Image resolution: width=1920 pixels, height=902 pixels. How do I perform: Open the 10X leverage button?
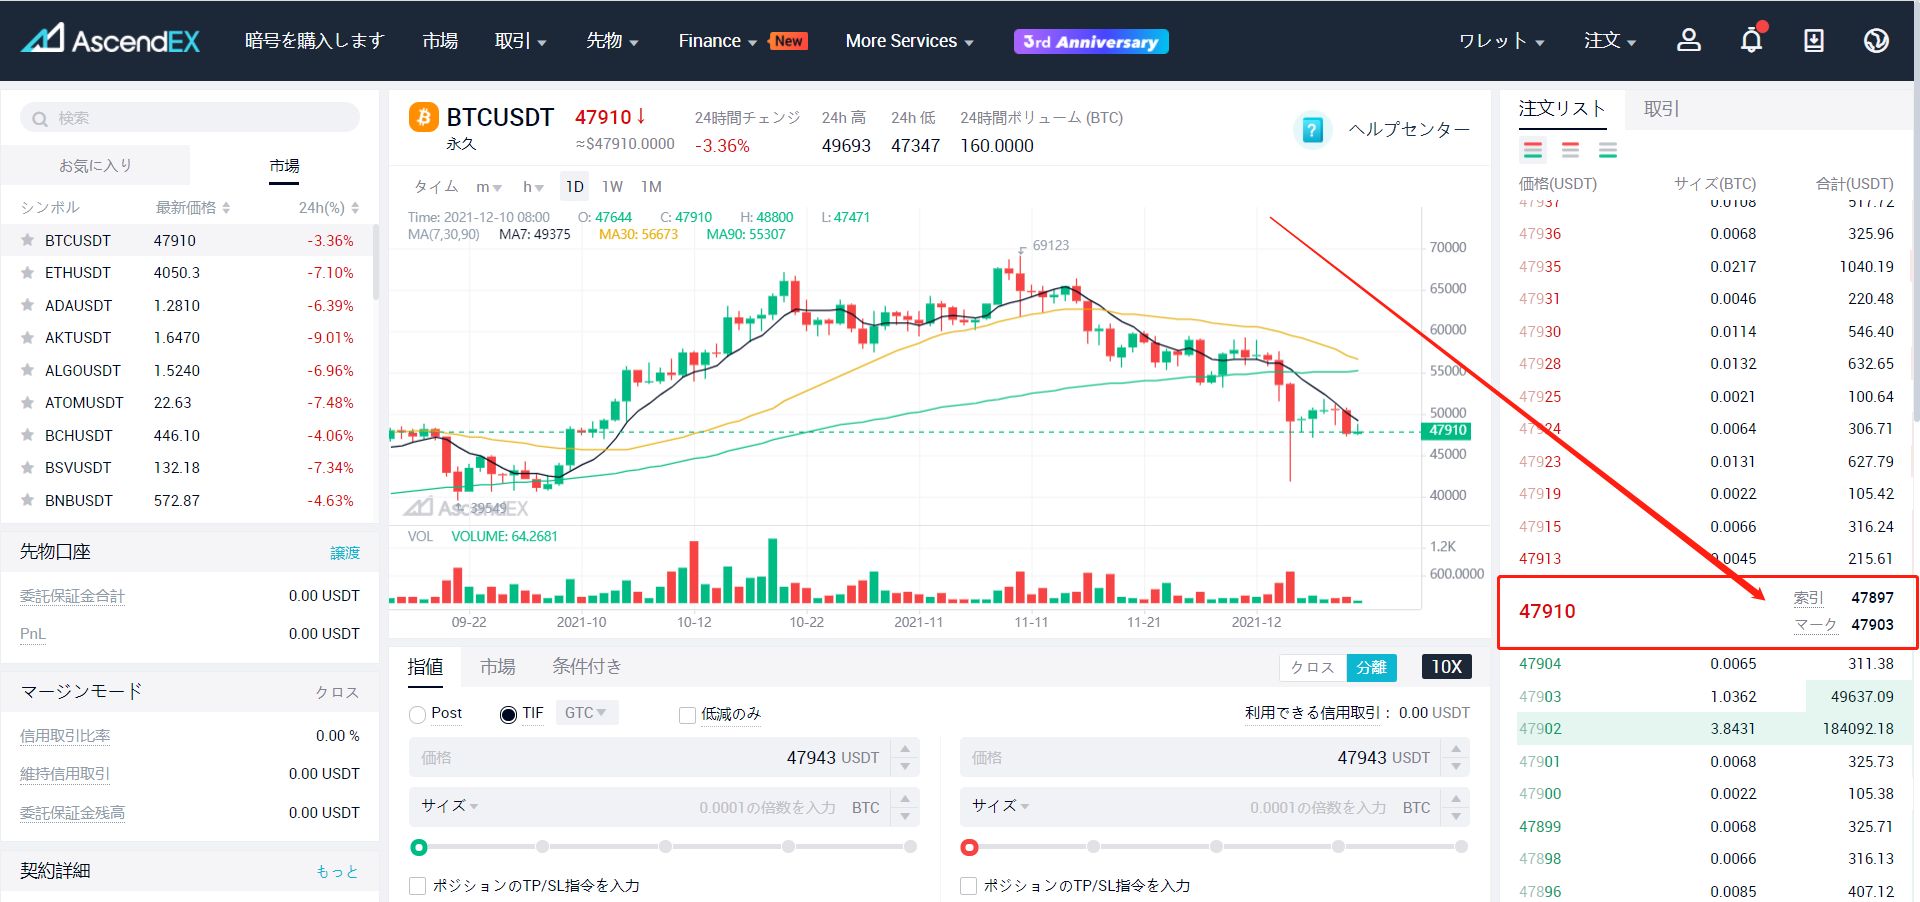click(1446, 667)
